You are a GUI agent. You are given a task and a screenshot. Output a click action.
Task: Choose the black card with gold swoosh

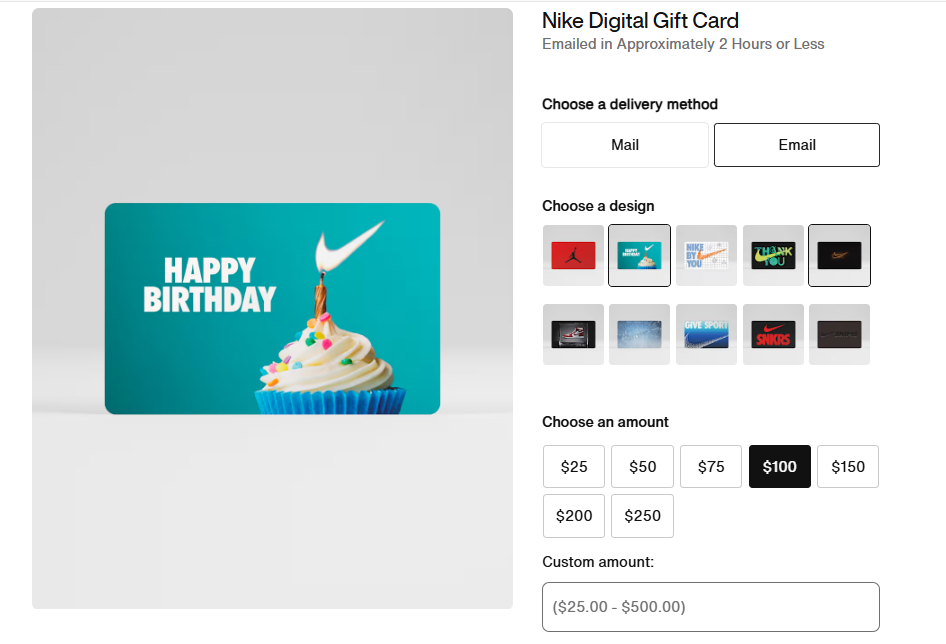point(839,255)
